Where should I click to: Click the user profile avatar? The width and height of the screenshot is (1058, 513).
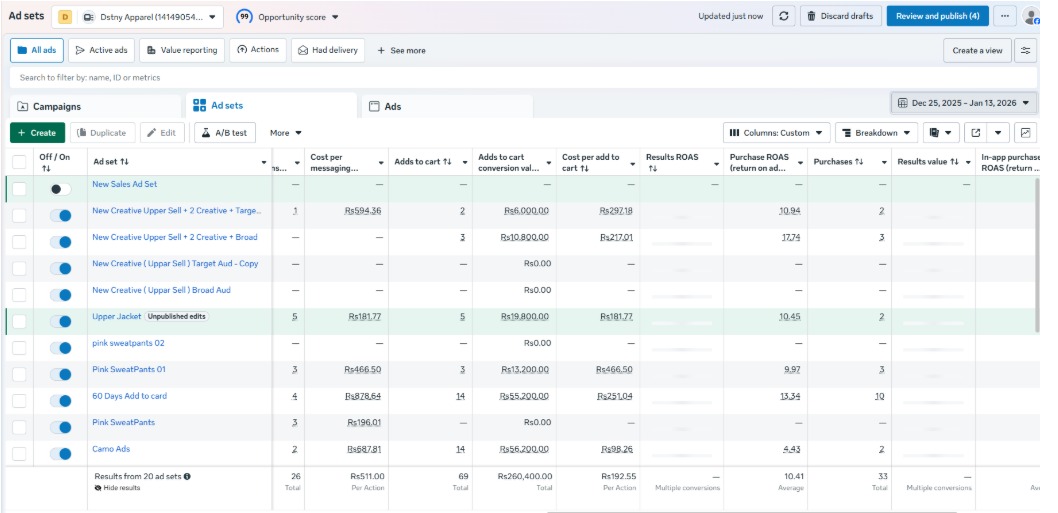tap(1031, 16)
